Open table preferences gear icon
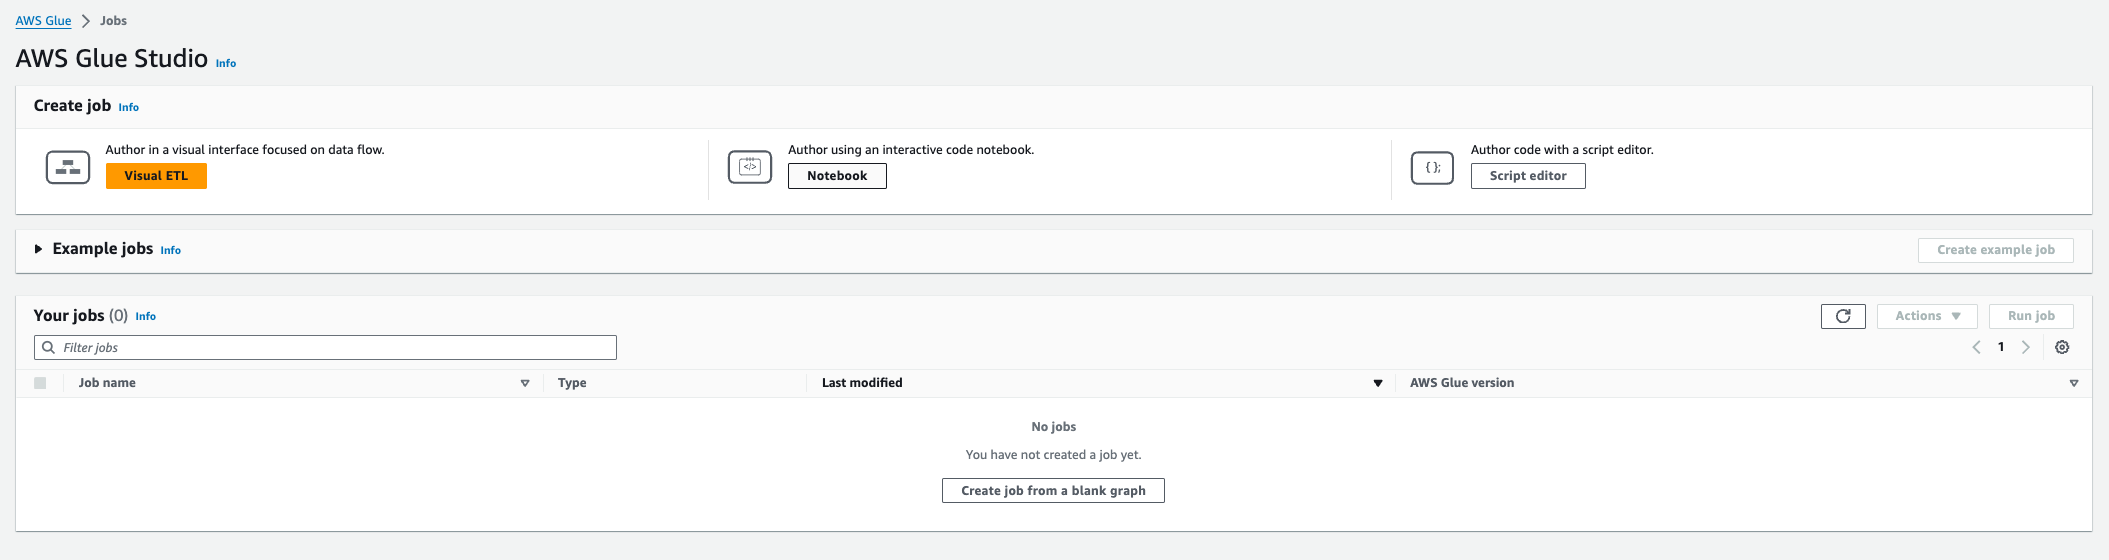 click(2062, 347)
